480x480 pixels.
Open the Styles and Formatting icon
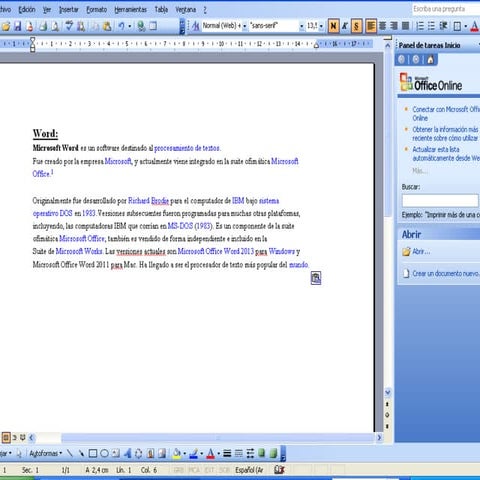[195, 26]
